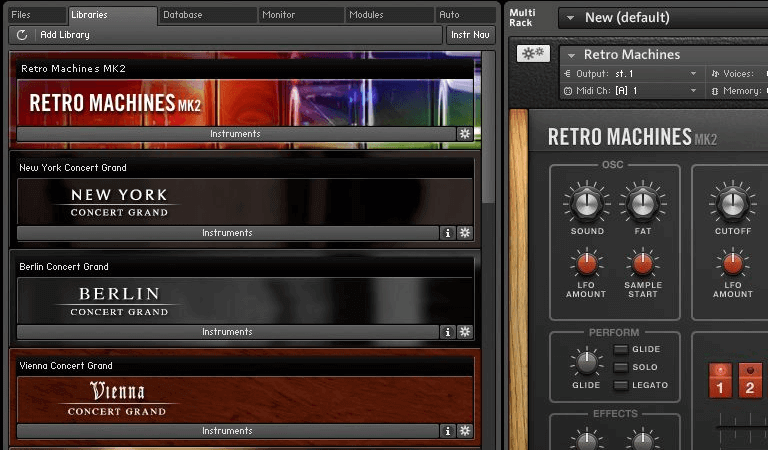Click the New York Concert Grand banner
Image resolution: width=768 pixels, height=450 pixels.
(x=245, y=202)
